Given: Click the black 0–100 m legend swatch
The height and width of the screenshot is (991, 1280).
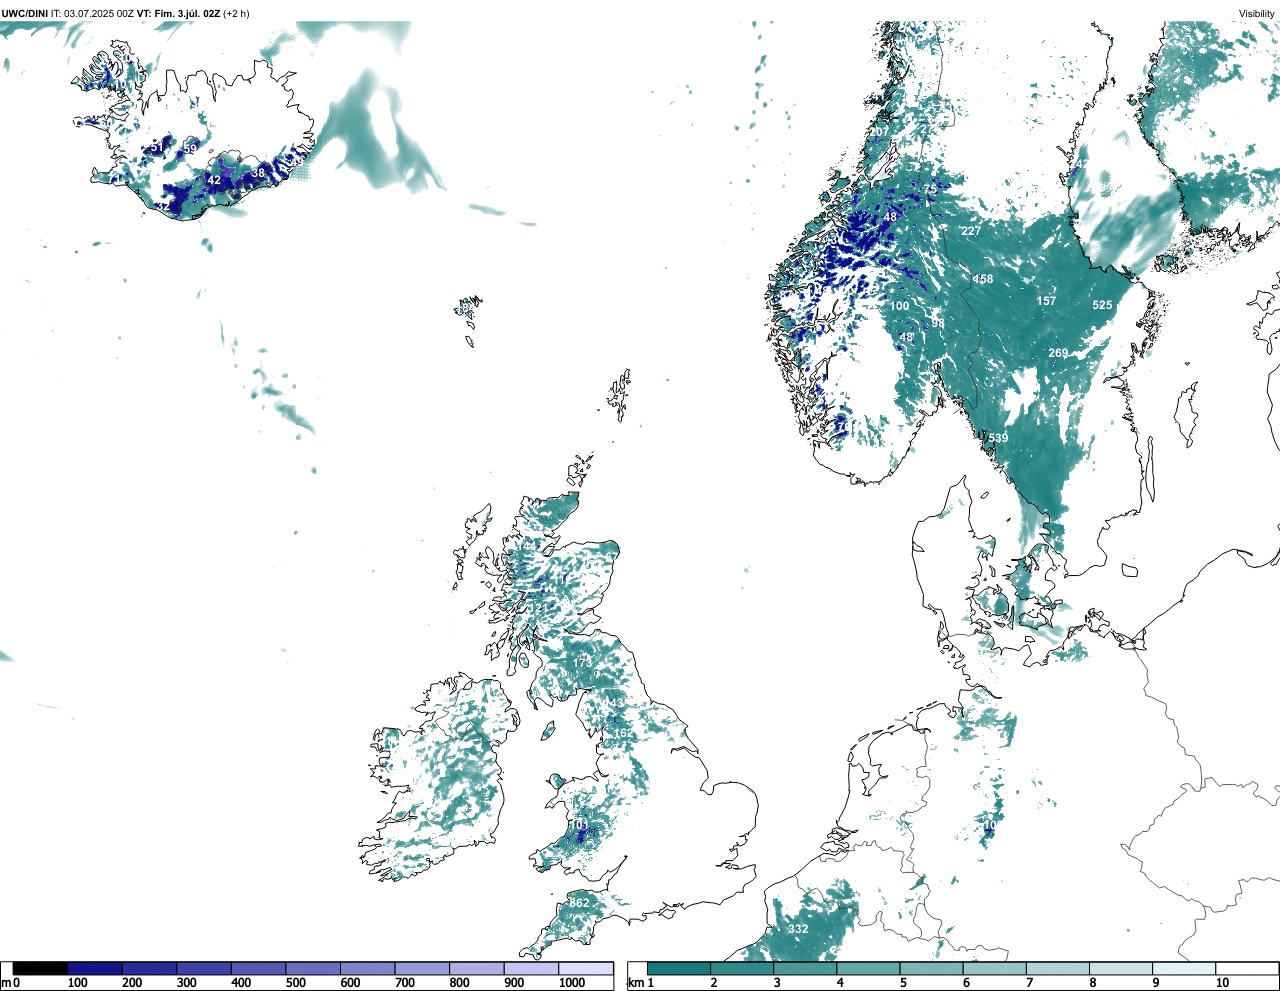Looking at the screenshot, I should (x=40, y=968).
